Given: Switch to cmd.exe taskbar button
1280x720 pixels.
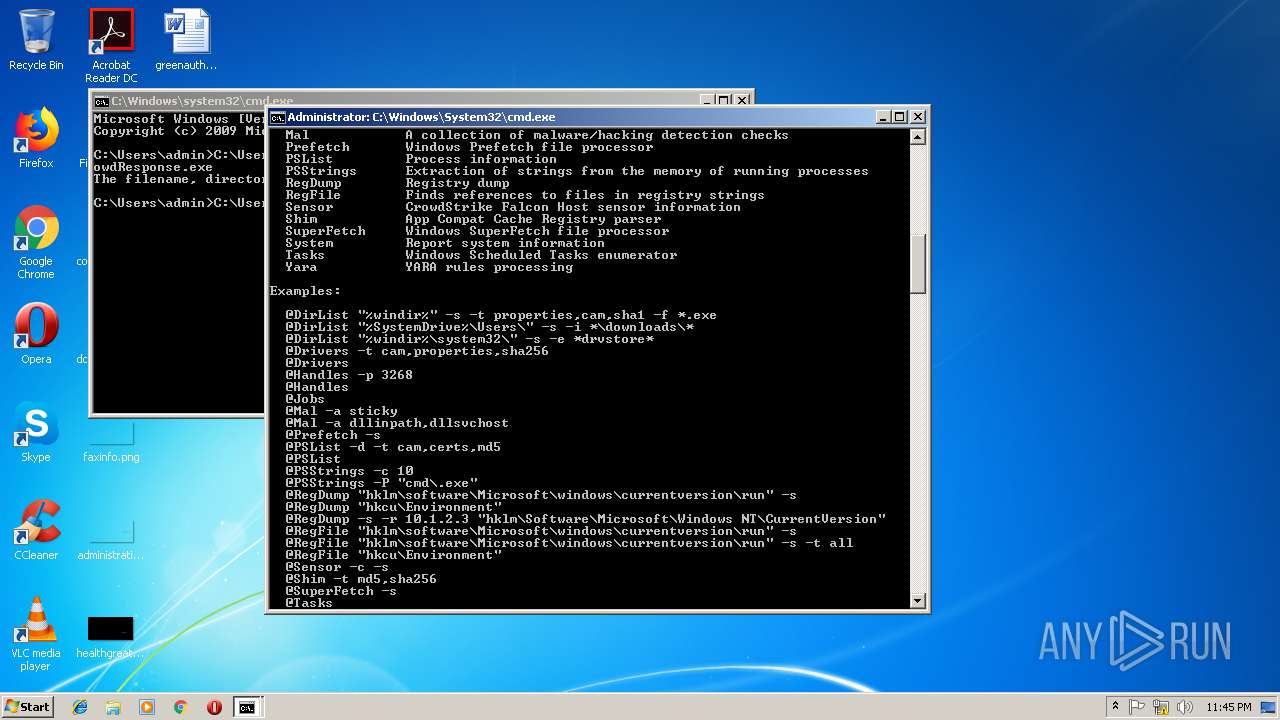Looking at the screenshot, I should [247, 707].
